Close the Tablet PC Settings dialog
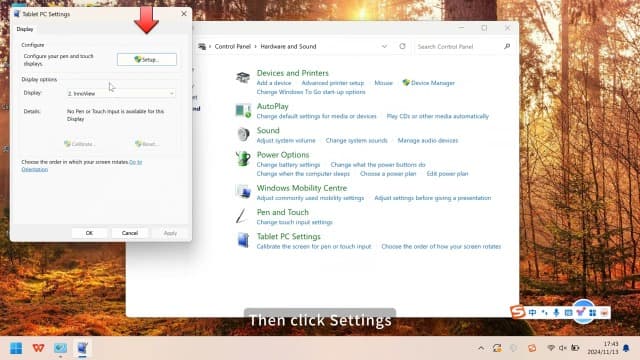 pyautogui.click(x=184, y=14)
